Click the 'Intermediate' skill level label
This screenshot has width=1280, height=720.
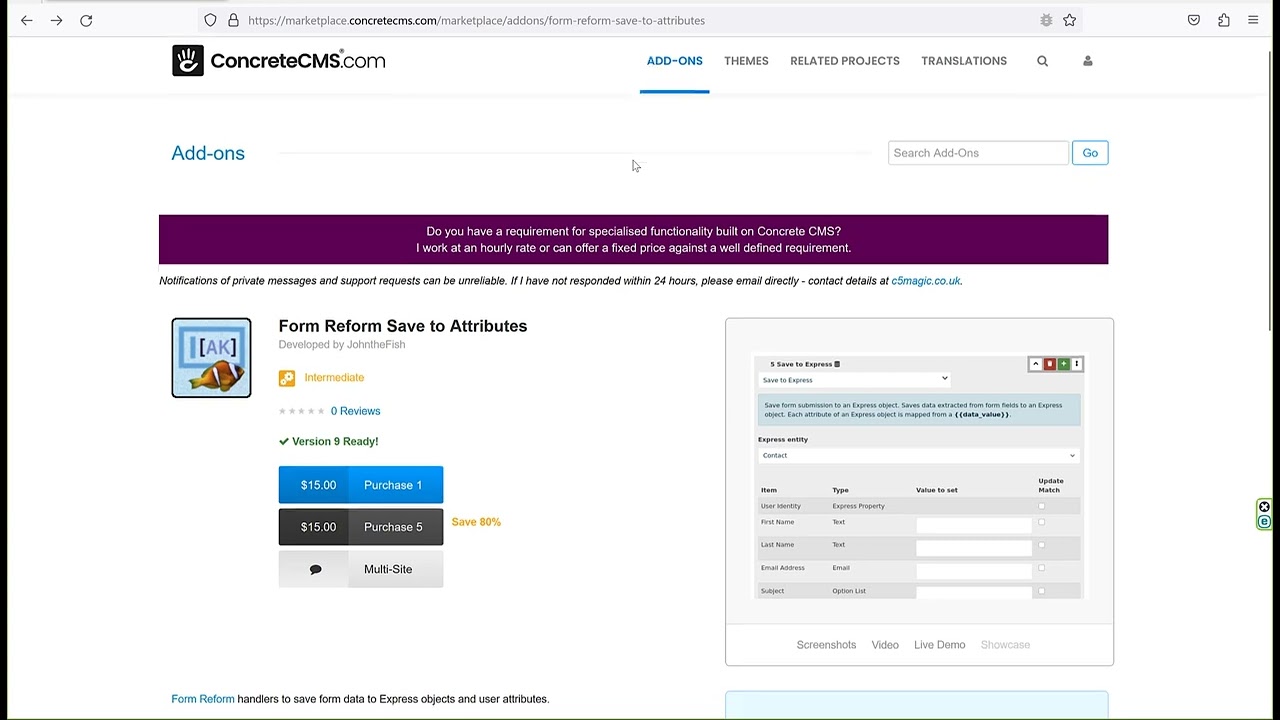[x=334, y=378]
